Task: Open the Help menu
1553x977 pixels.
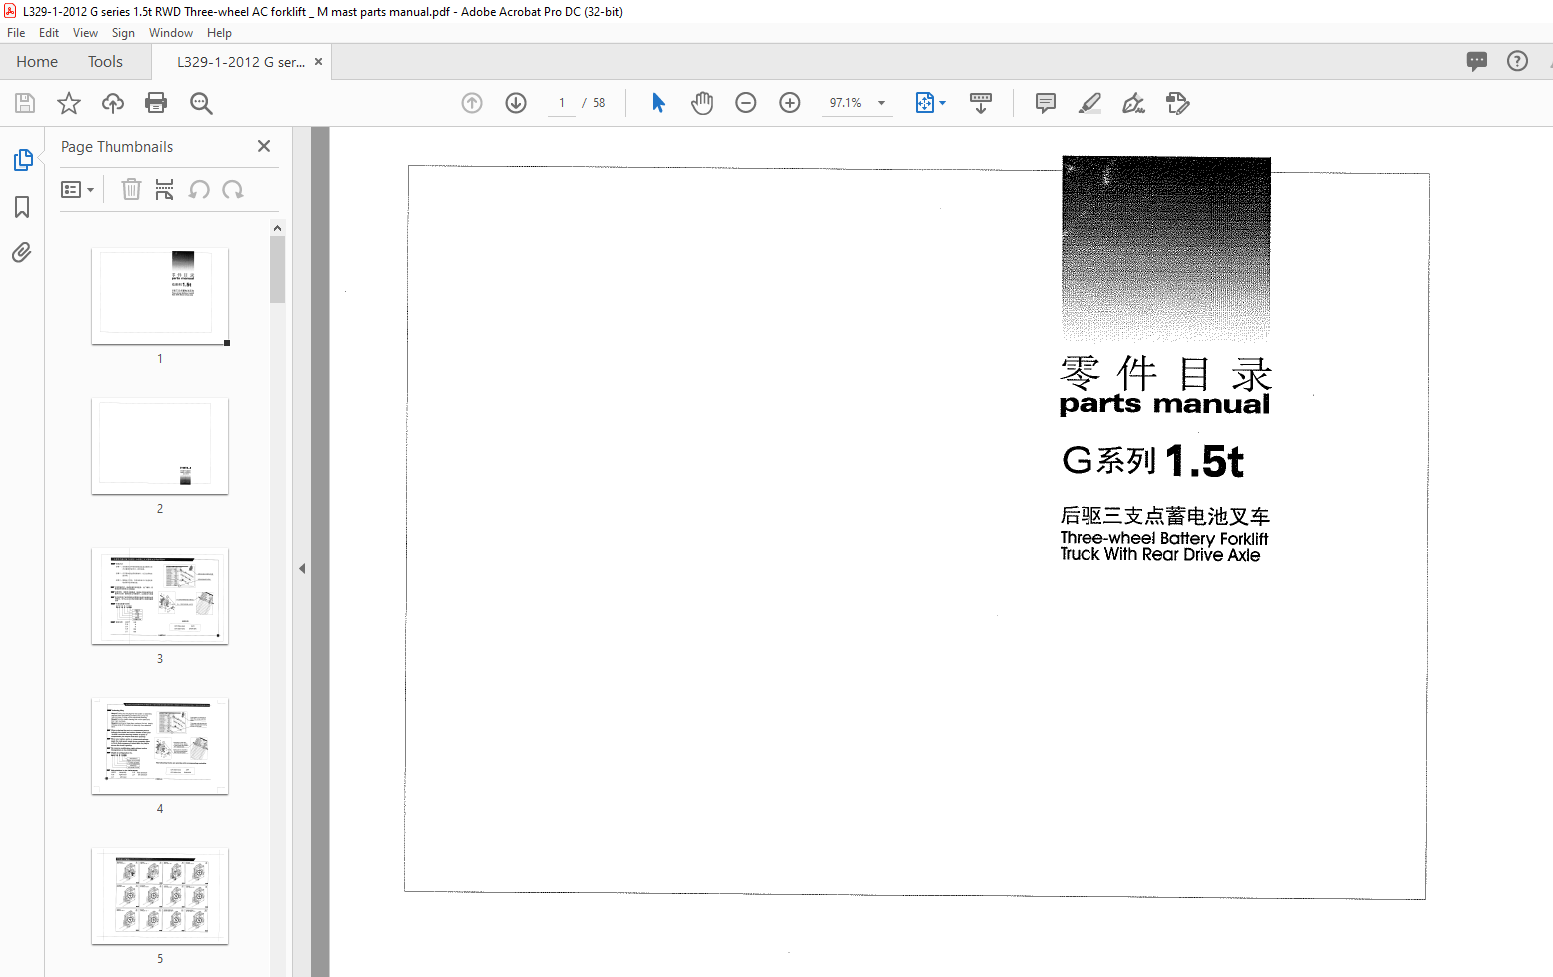Action: click(219, 33)
